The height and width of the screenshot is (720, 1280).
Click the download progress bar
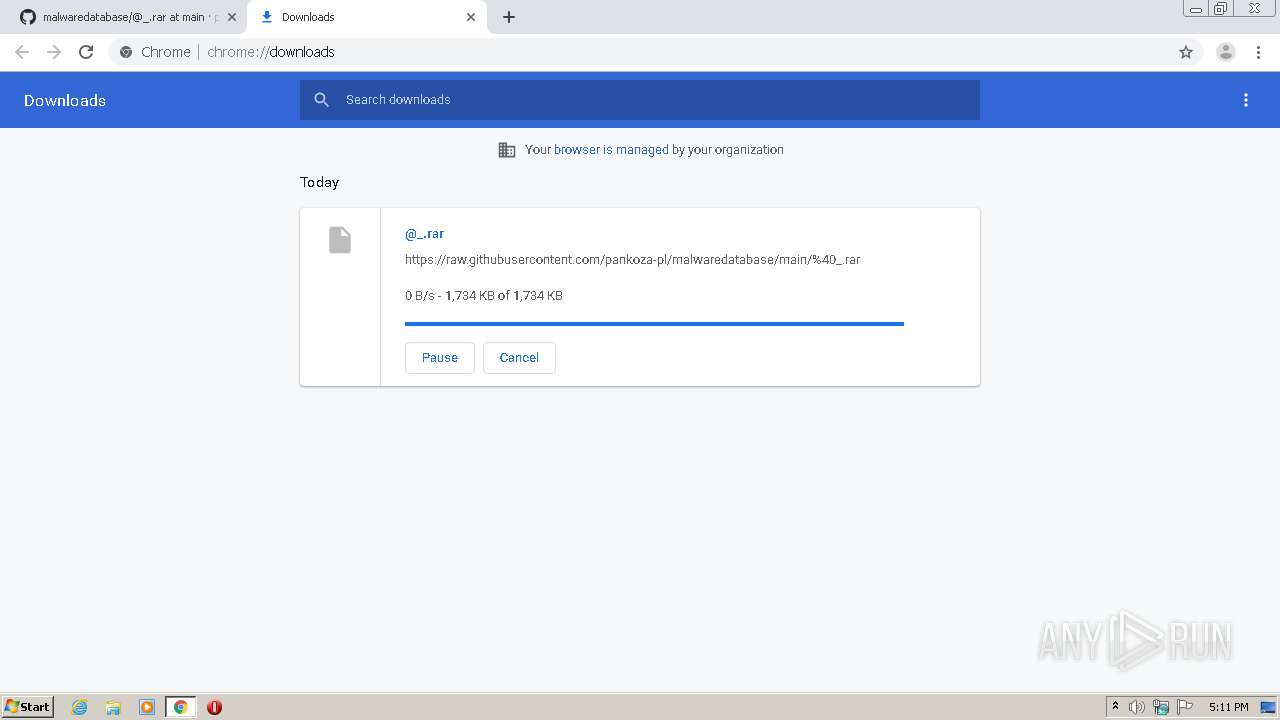pyautogui.click(x=654, y=324)
